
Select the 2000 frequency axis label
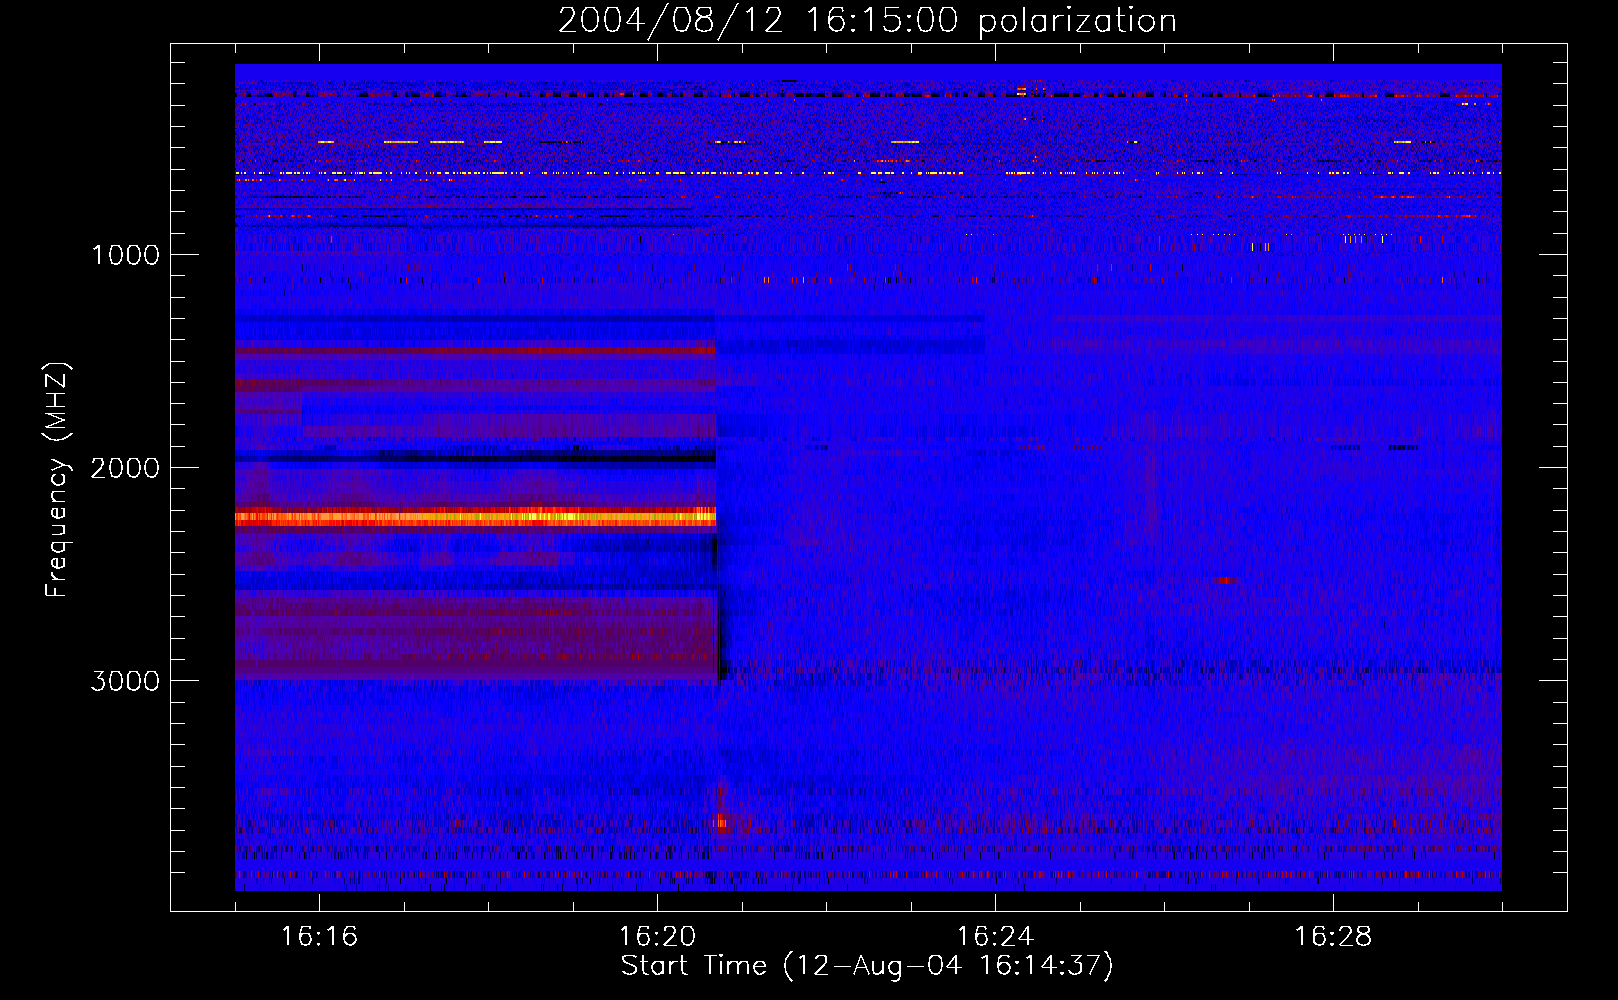125,468
